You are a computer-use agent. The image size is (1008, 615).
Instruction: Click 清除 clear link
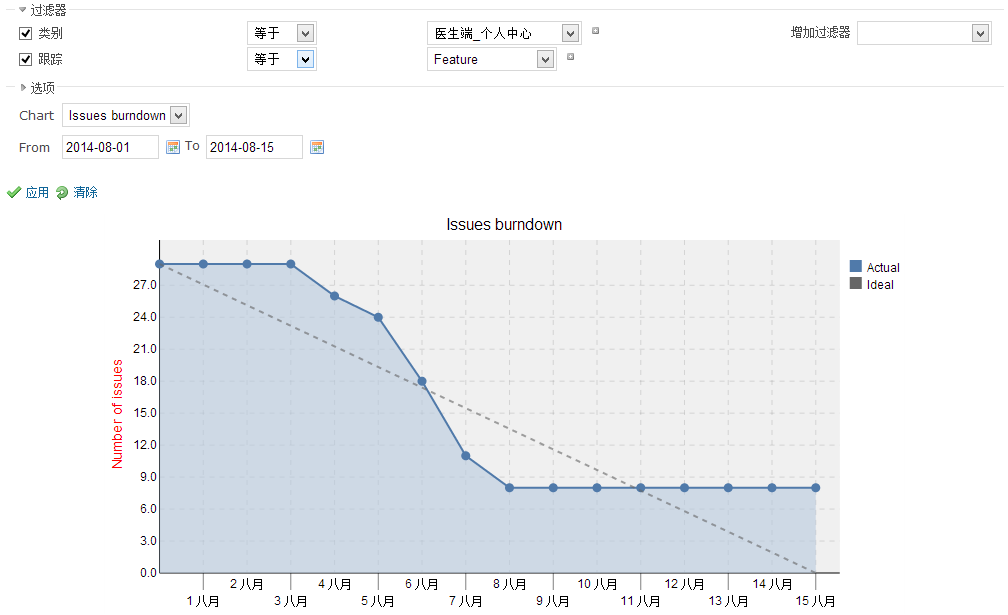[86, 192]
